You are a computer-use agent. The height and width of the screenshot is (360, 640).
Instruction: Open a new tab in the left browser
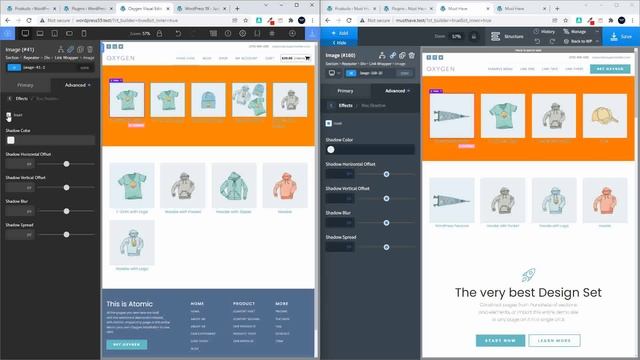click(238, 8)
